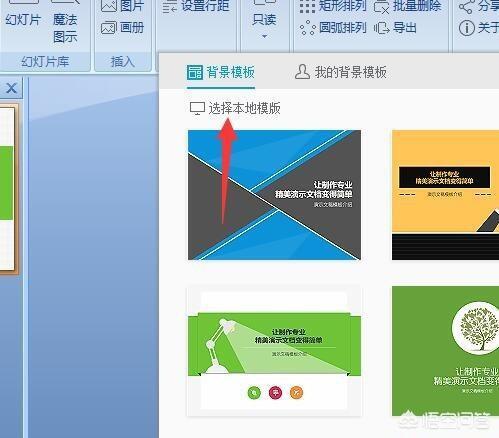499x438 pixels.
Task: Switch to 我的背景模板 tab
Action: coord(341,72)
